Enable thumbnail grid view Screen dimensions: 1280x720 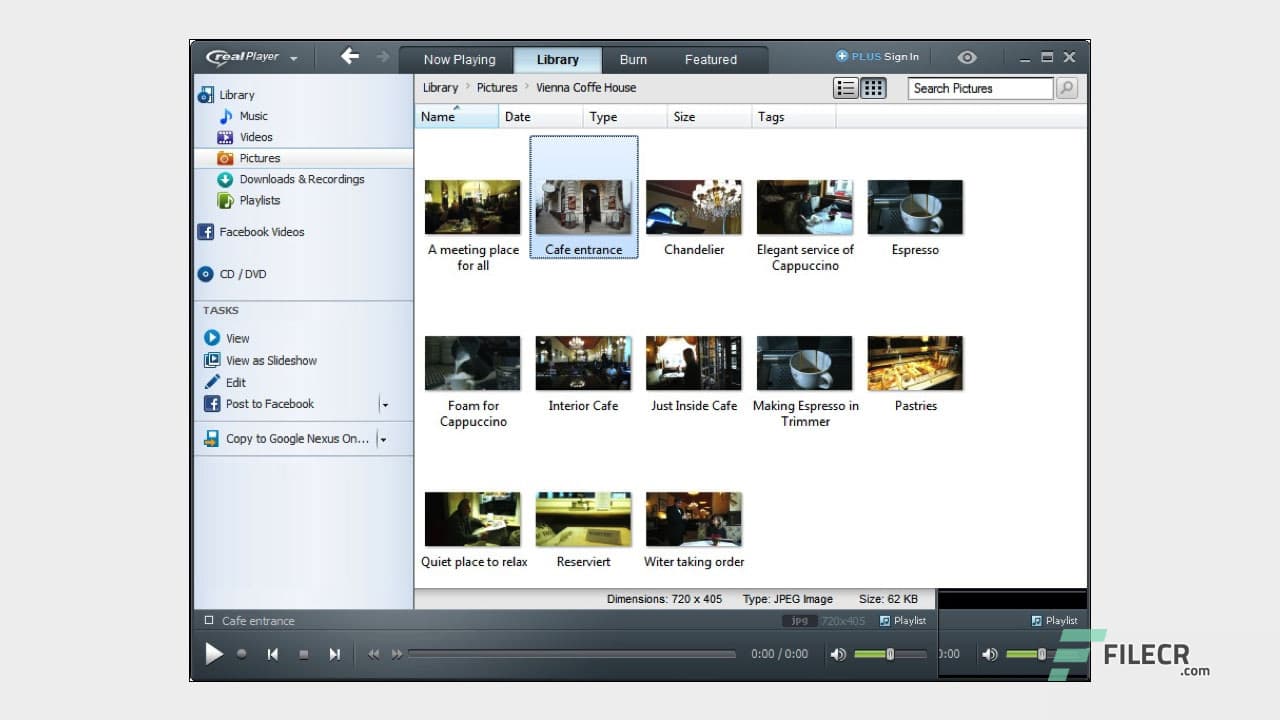pos(872,88)
